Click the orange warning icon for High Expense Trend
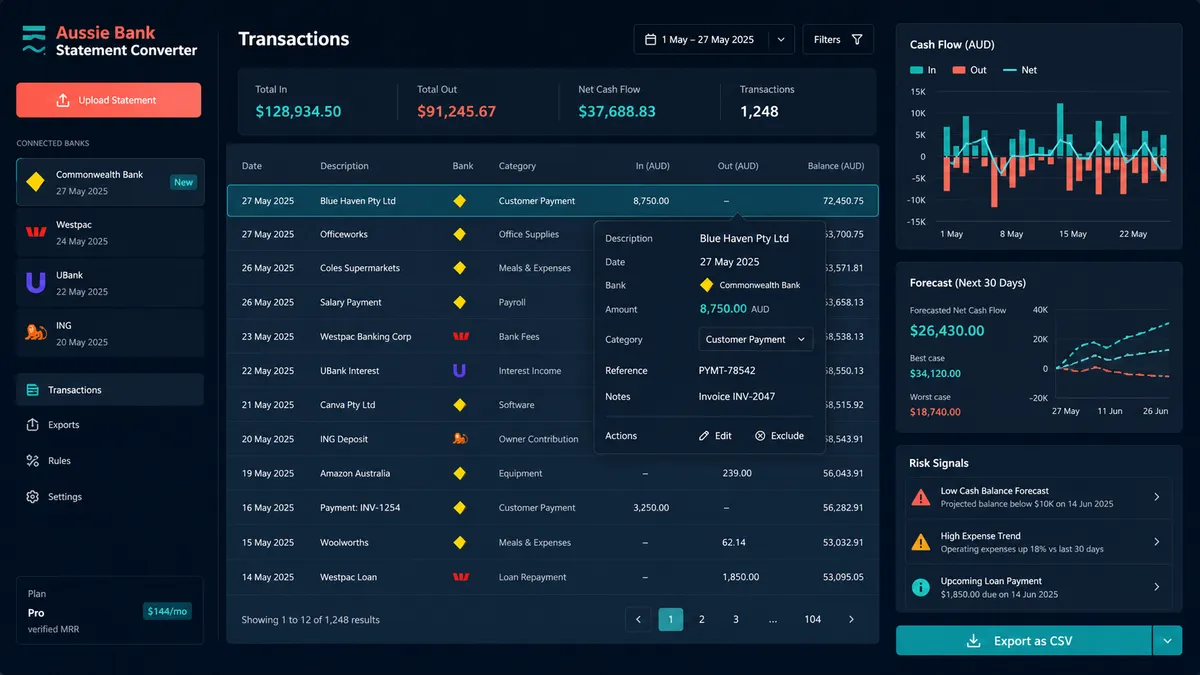 921,542
